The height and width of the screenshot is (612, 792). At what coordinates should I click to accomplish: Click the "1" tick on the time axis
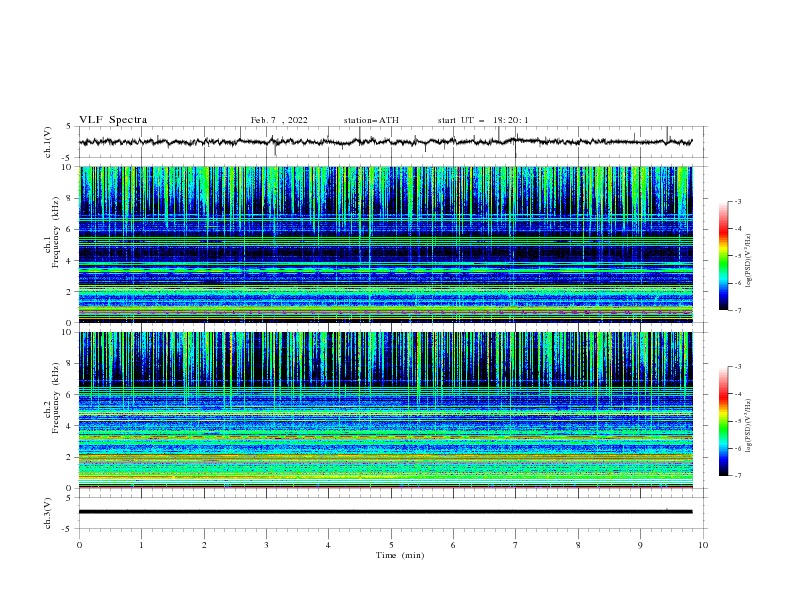click(141, 545)
